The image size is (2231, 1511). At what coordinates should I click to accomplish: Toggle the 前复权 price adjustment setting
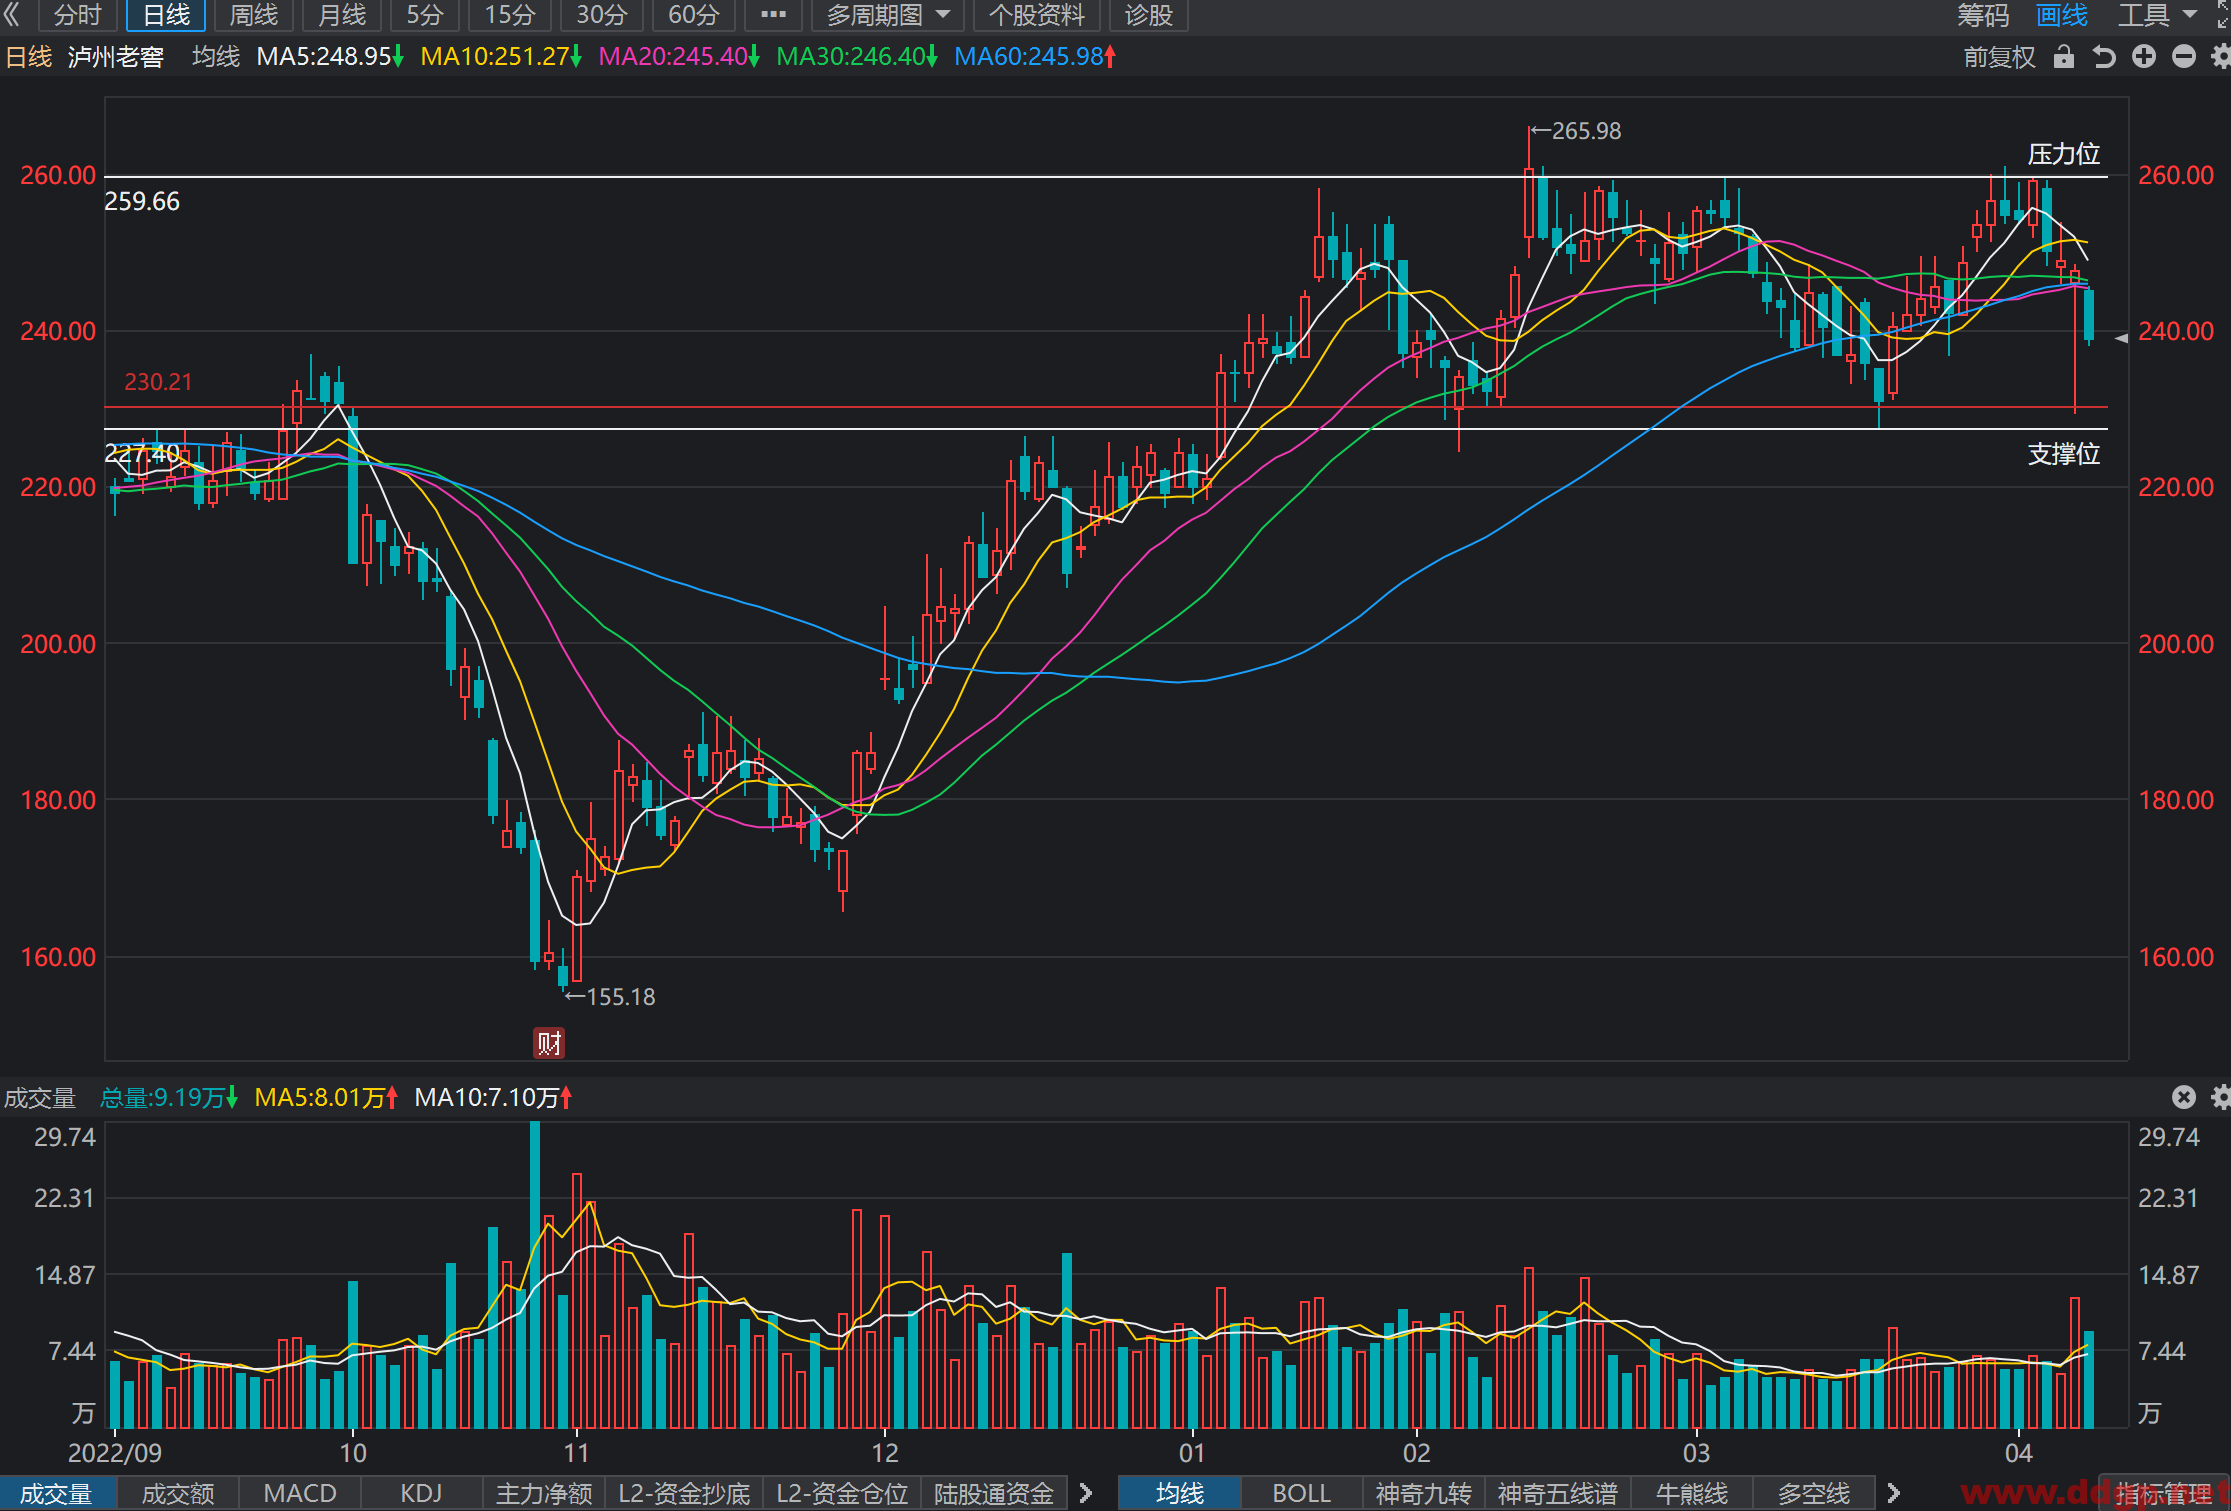pos(1999,57)
